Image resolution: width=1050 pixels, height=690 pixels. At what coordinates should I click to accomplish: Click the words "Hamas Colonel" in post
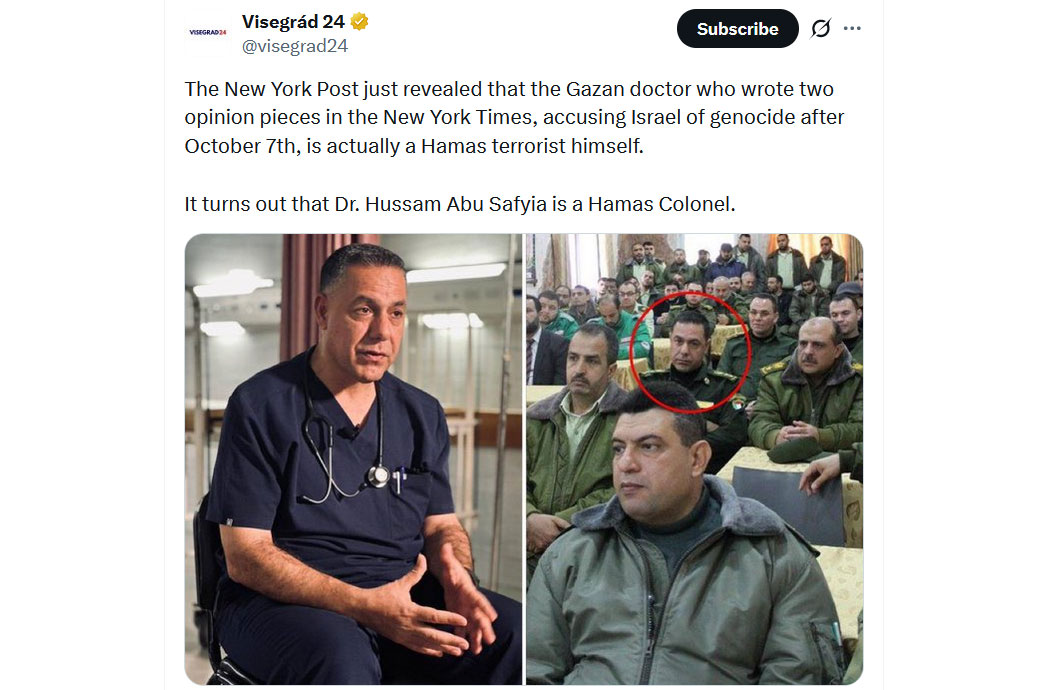tap(660, 204)
